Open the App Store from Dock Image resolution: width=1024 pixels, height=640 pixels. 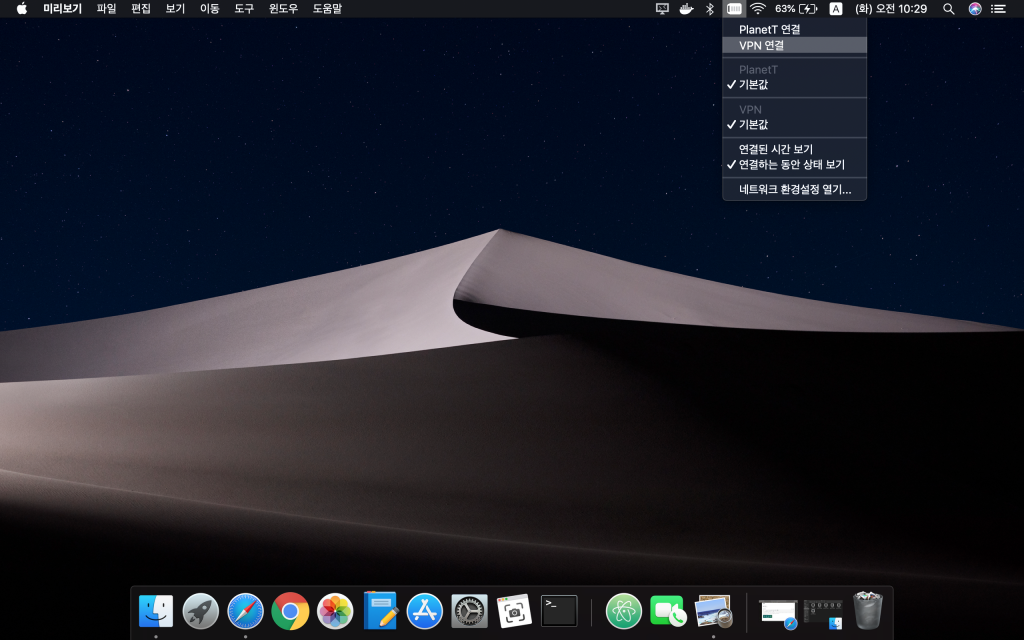pyautogui.click(x=424, y=611)
